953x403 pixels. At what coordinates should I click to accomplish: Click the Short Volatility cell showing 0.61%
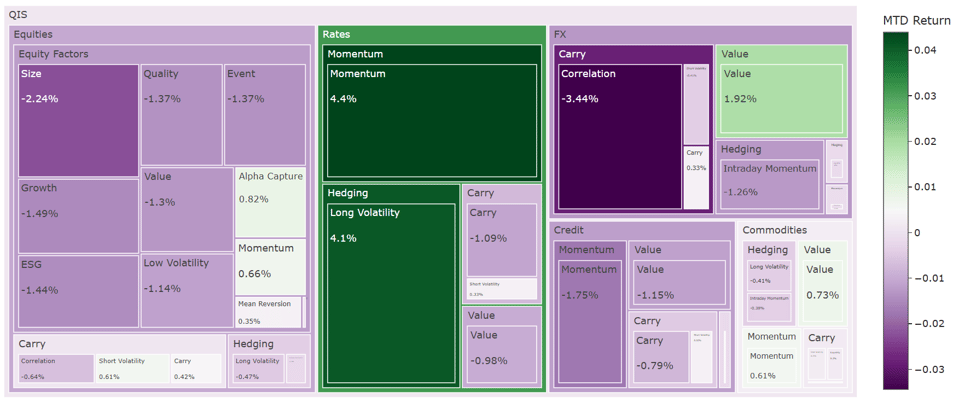[x=132, y=369]
